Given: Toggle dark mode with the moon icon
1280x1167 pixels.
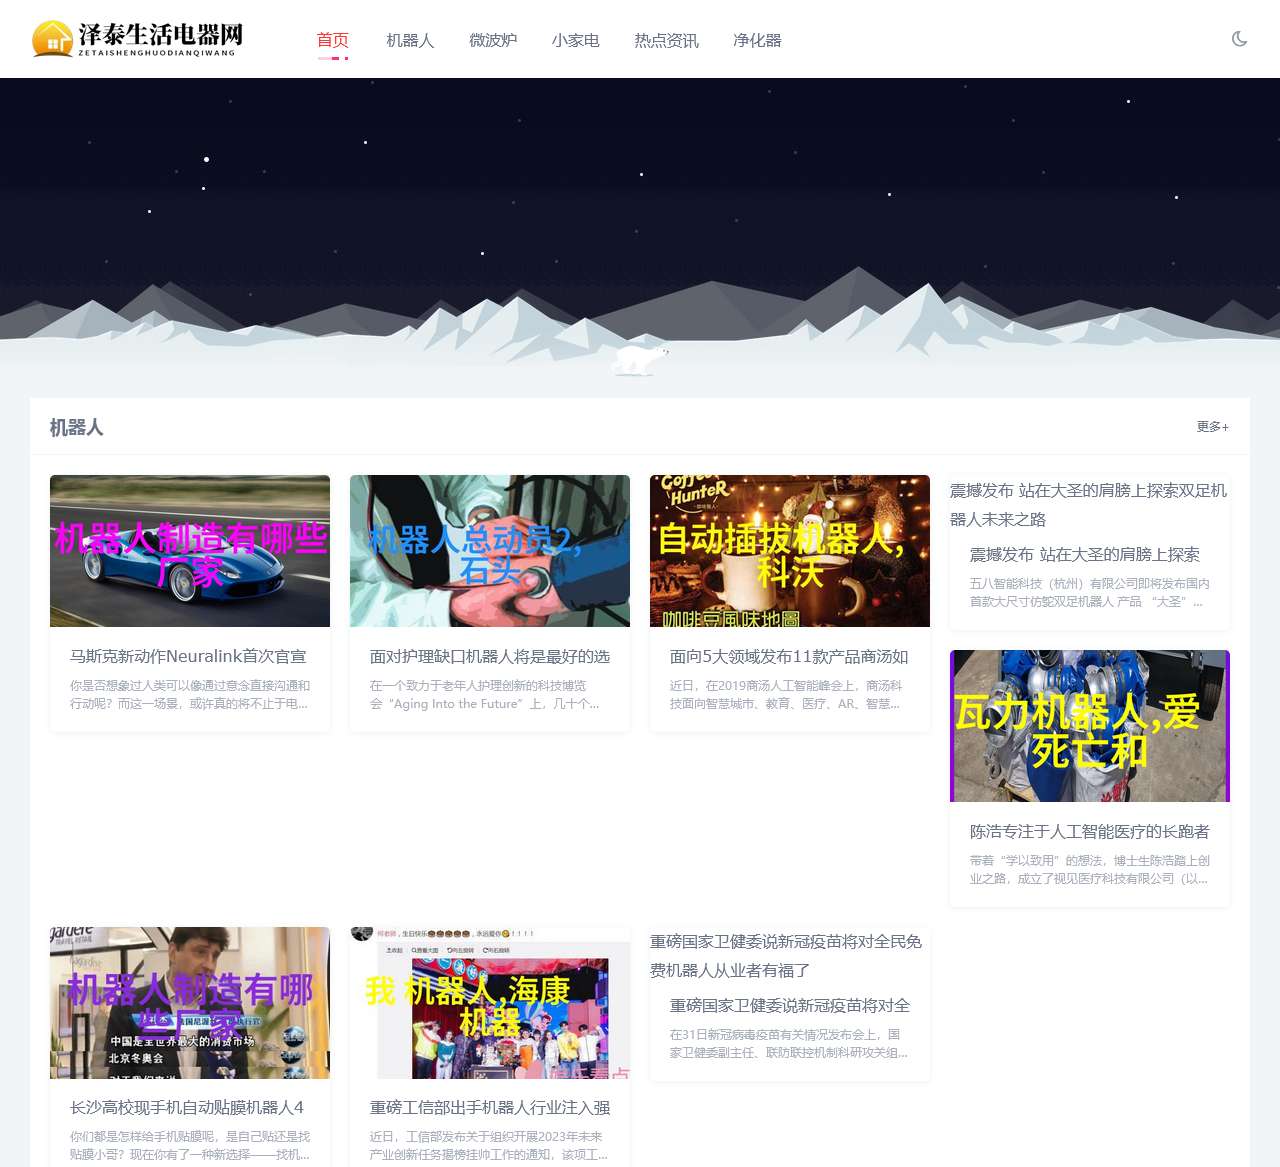Looking at the screenshot, I should (1239, 39).
